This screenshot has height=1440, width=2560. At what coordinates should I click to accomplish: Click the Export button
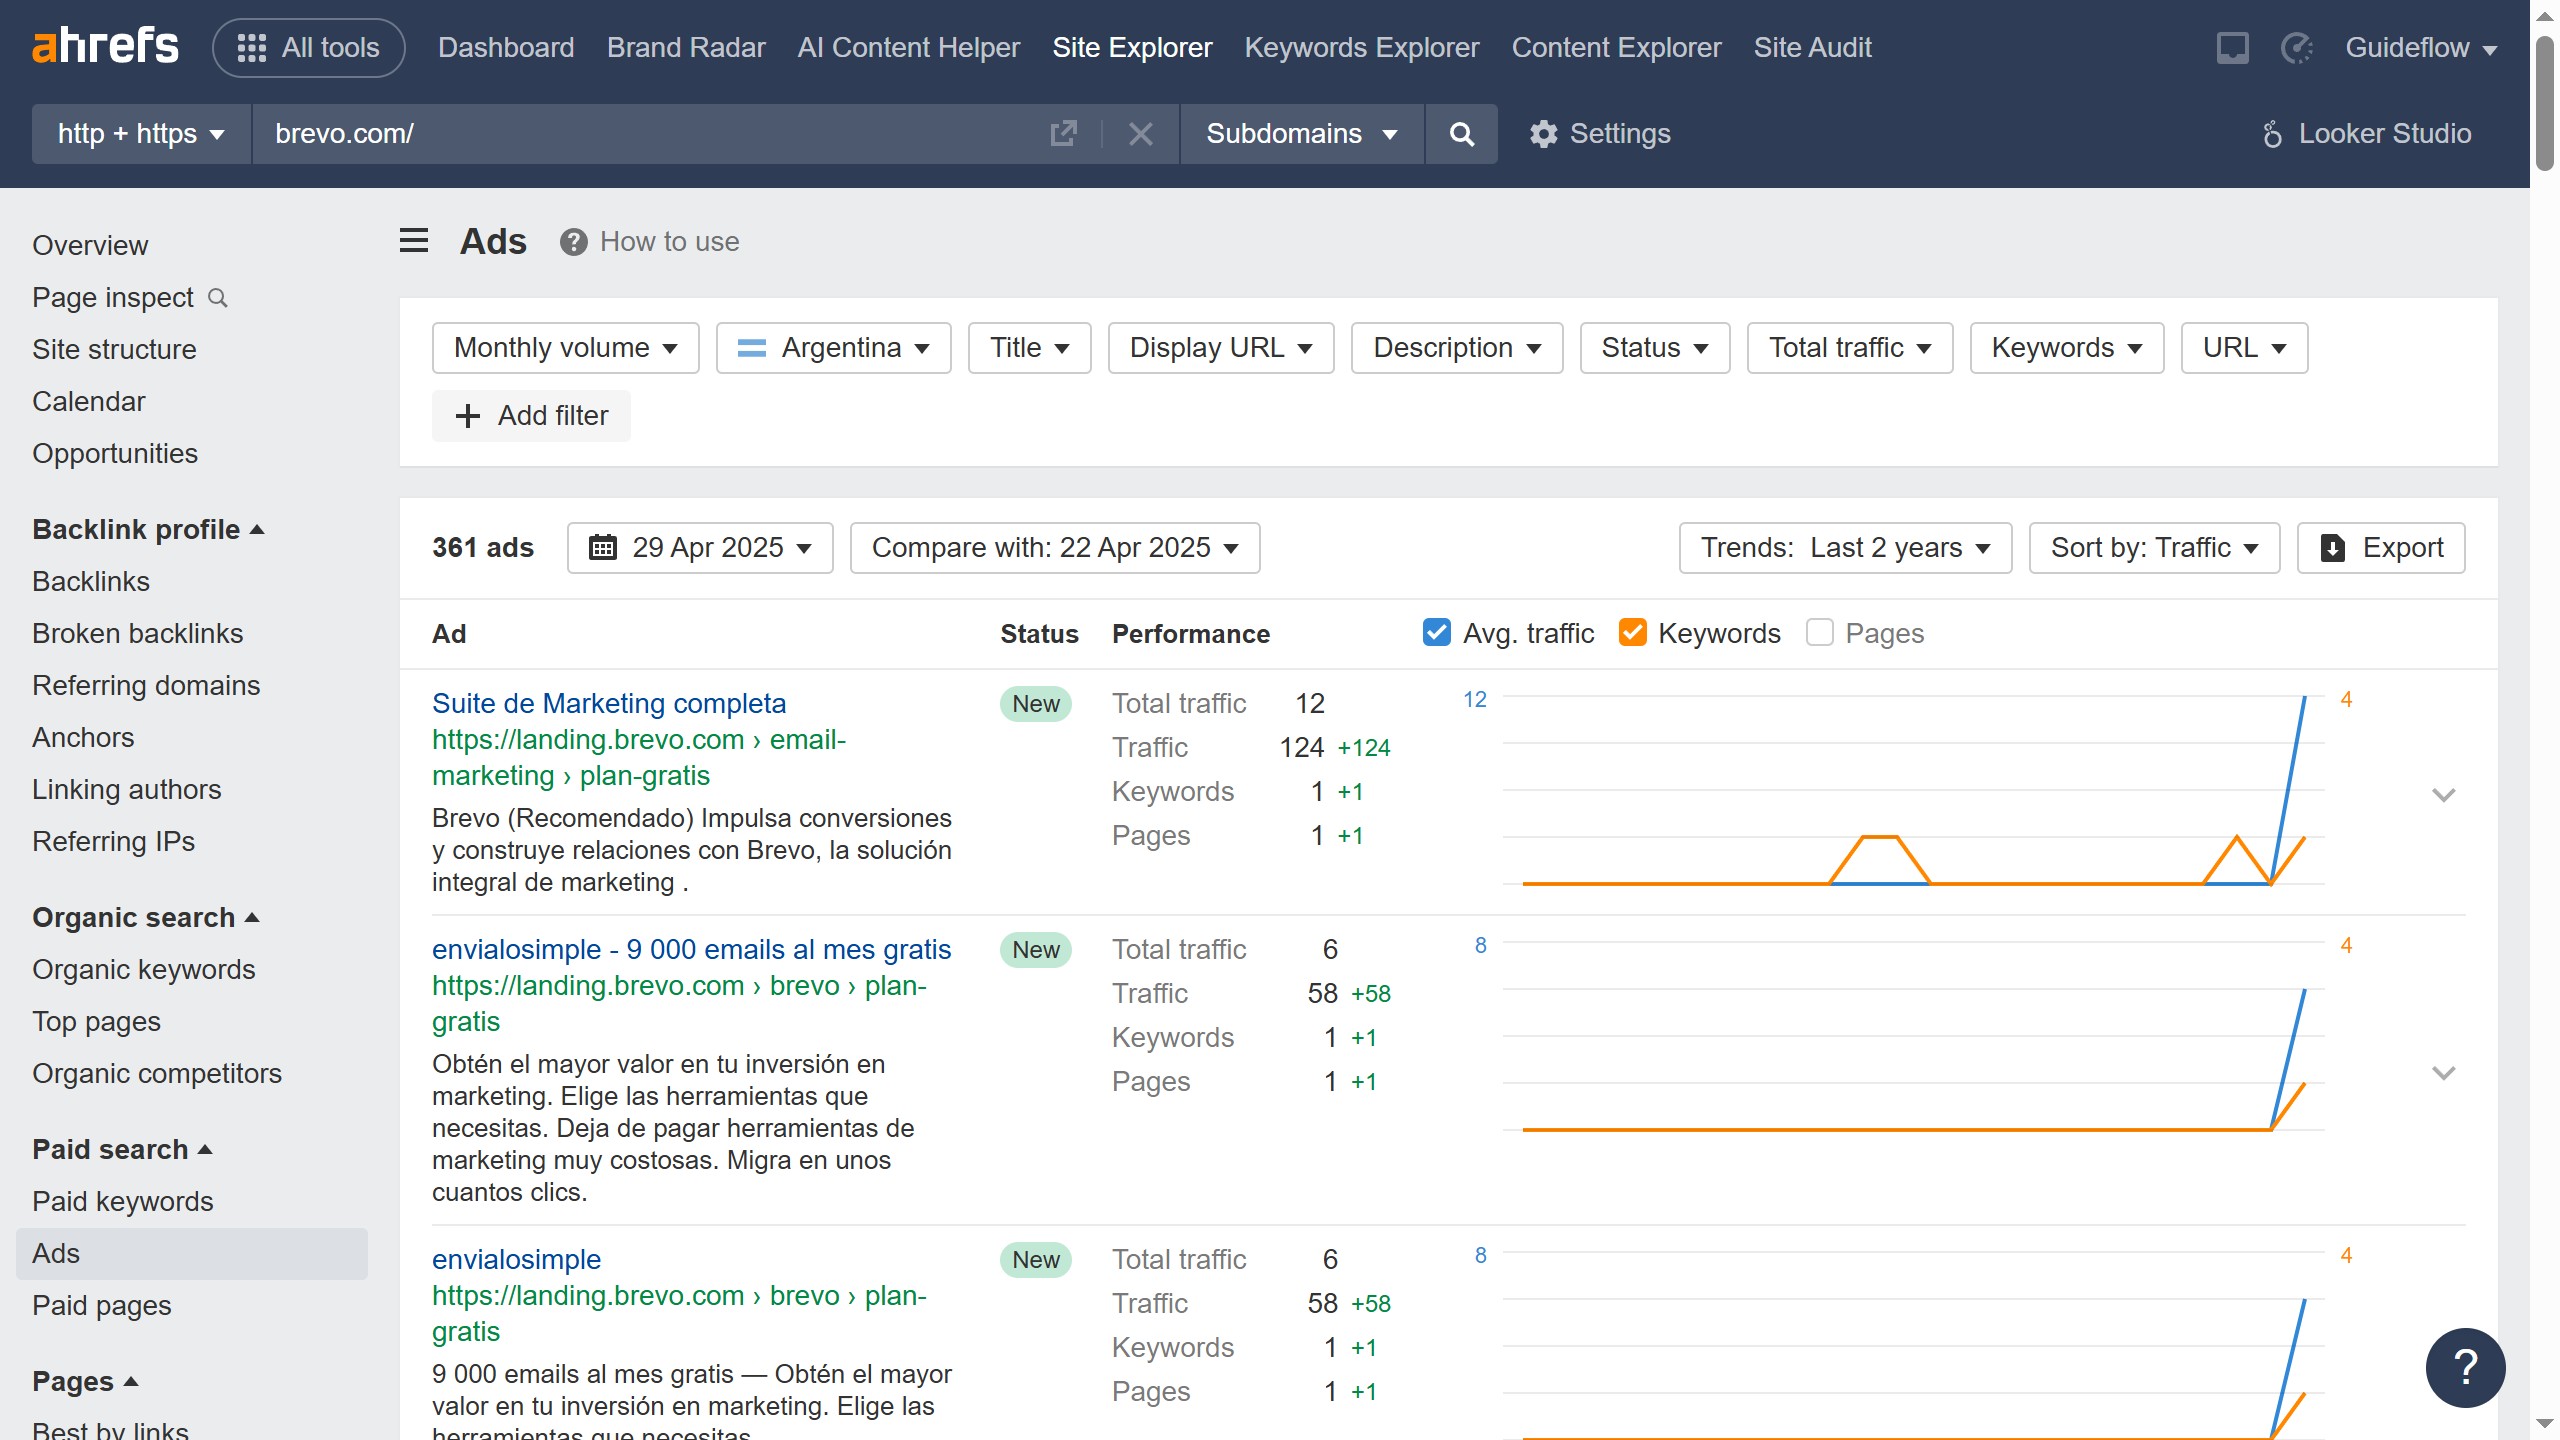pos(2381,548)
